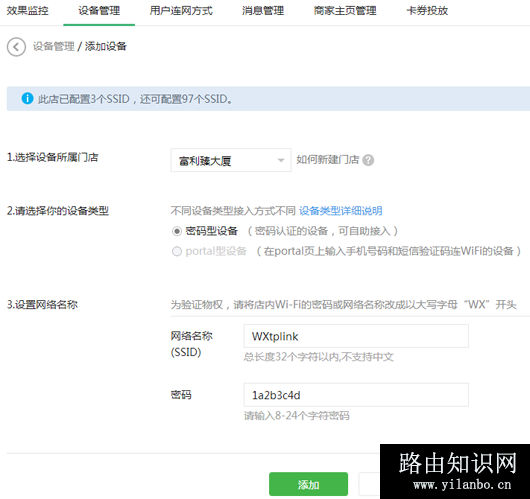Switch to the 设备管理 tab

[99, 11]
